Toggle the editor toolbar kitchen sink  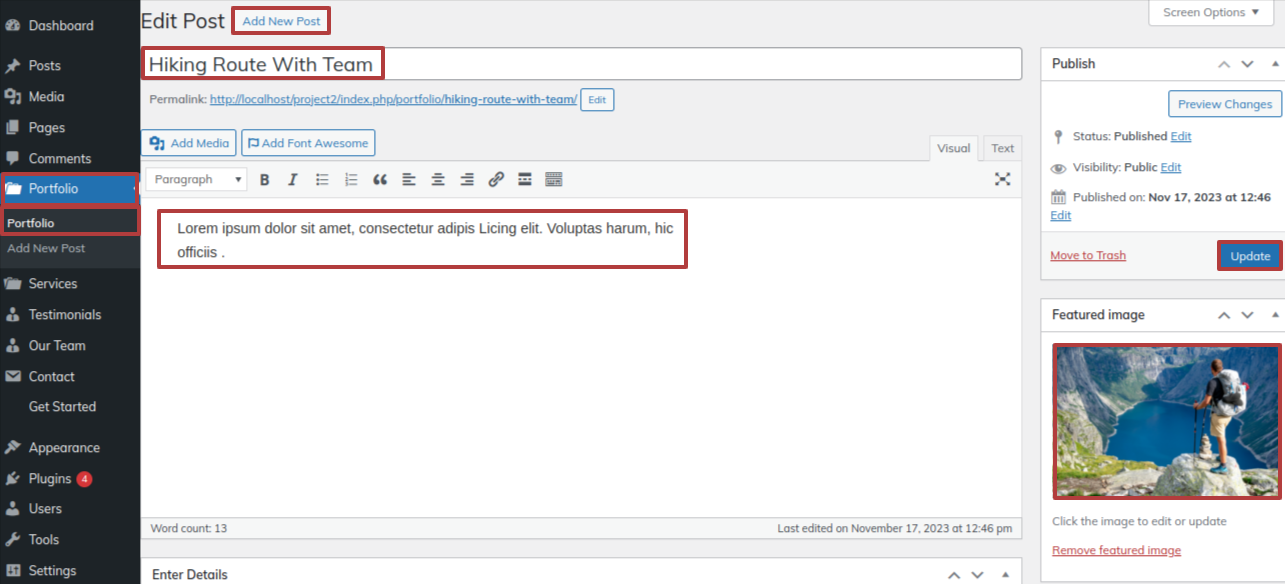(x=554, y=180)
